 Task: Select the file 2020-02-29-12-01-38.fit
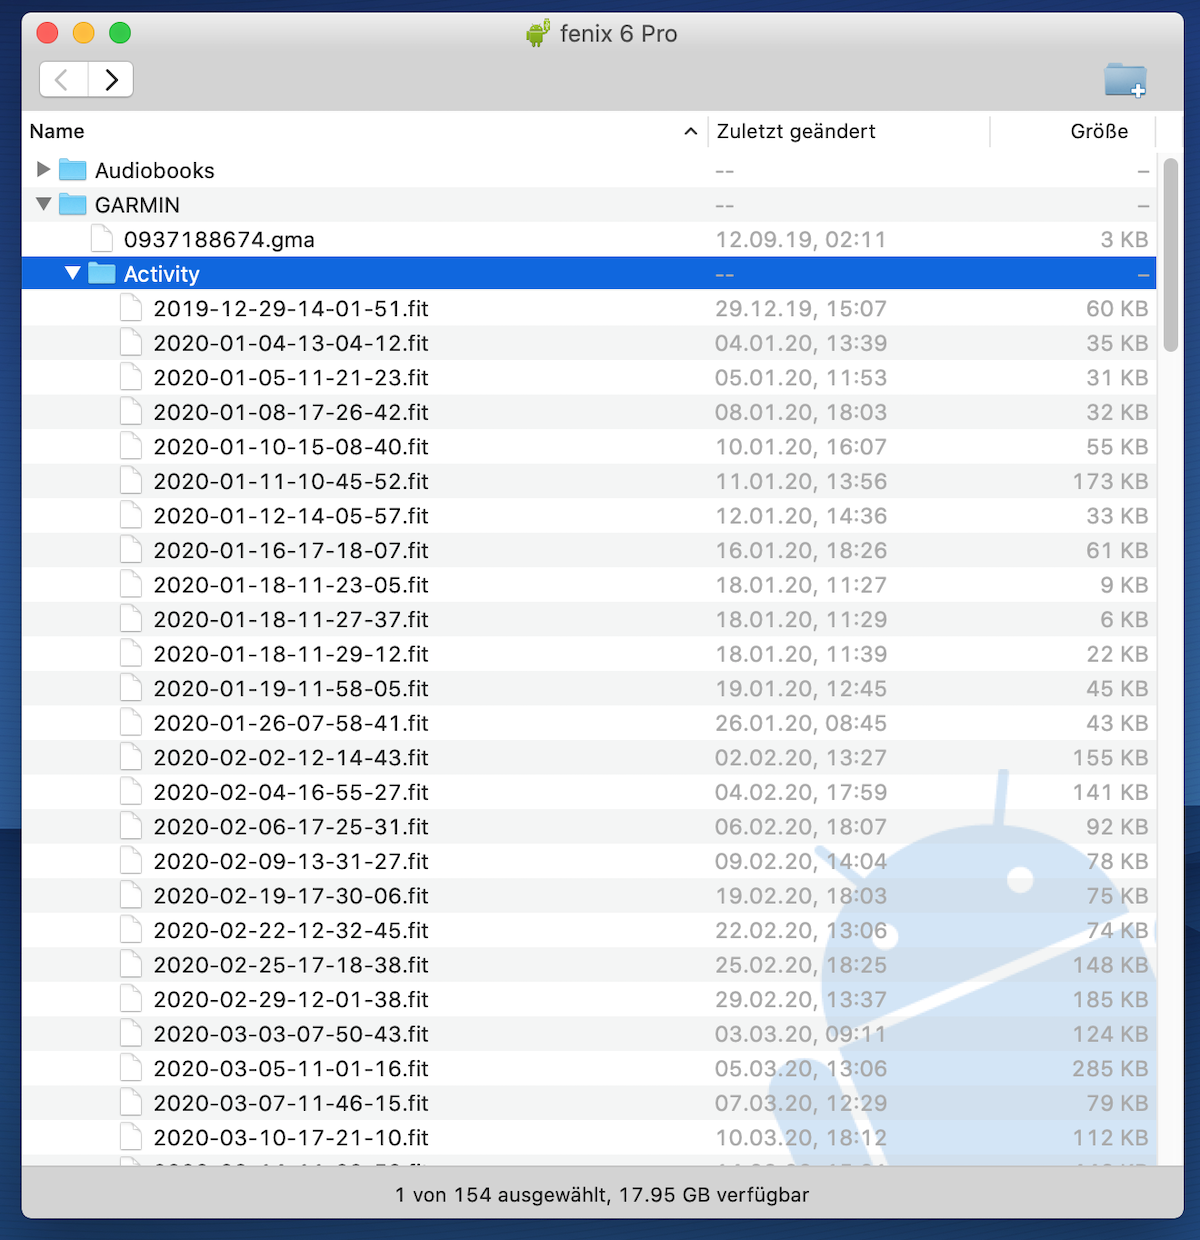(290, 999)
